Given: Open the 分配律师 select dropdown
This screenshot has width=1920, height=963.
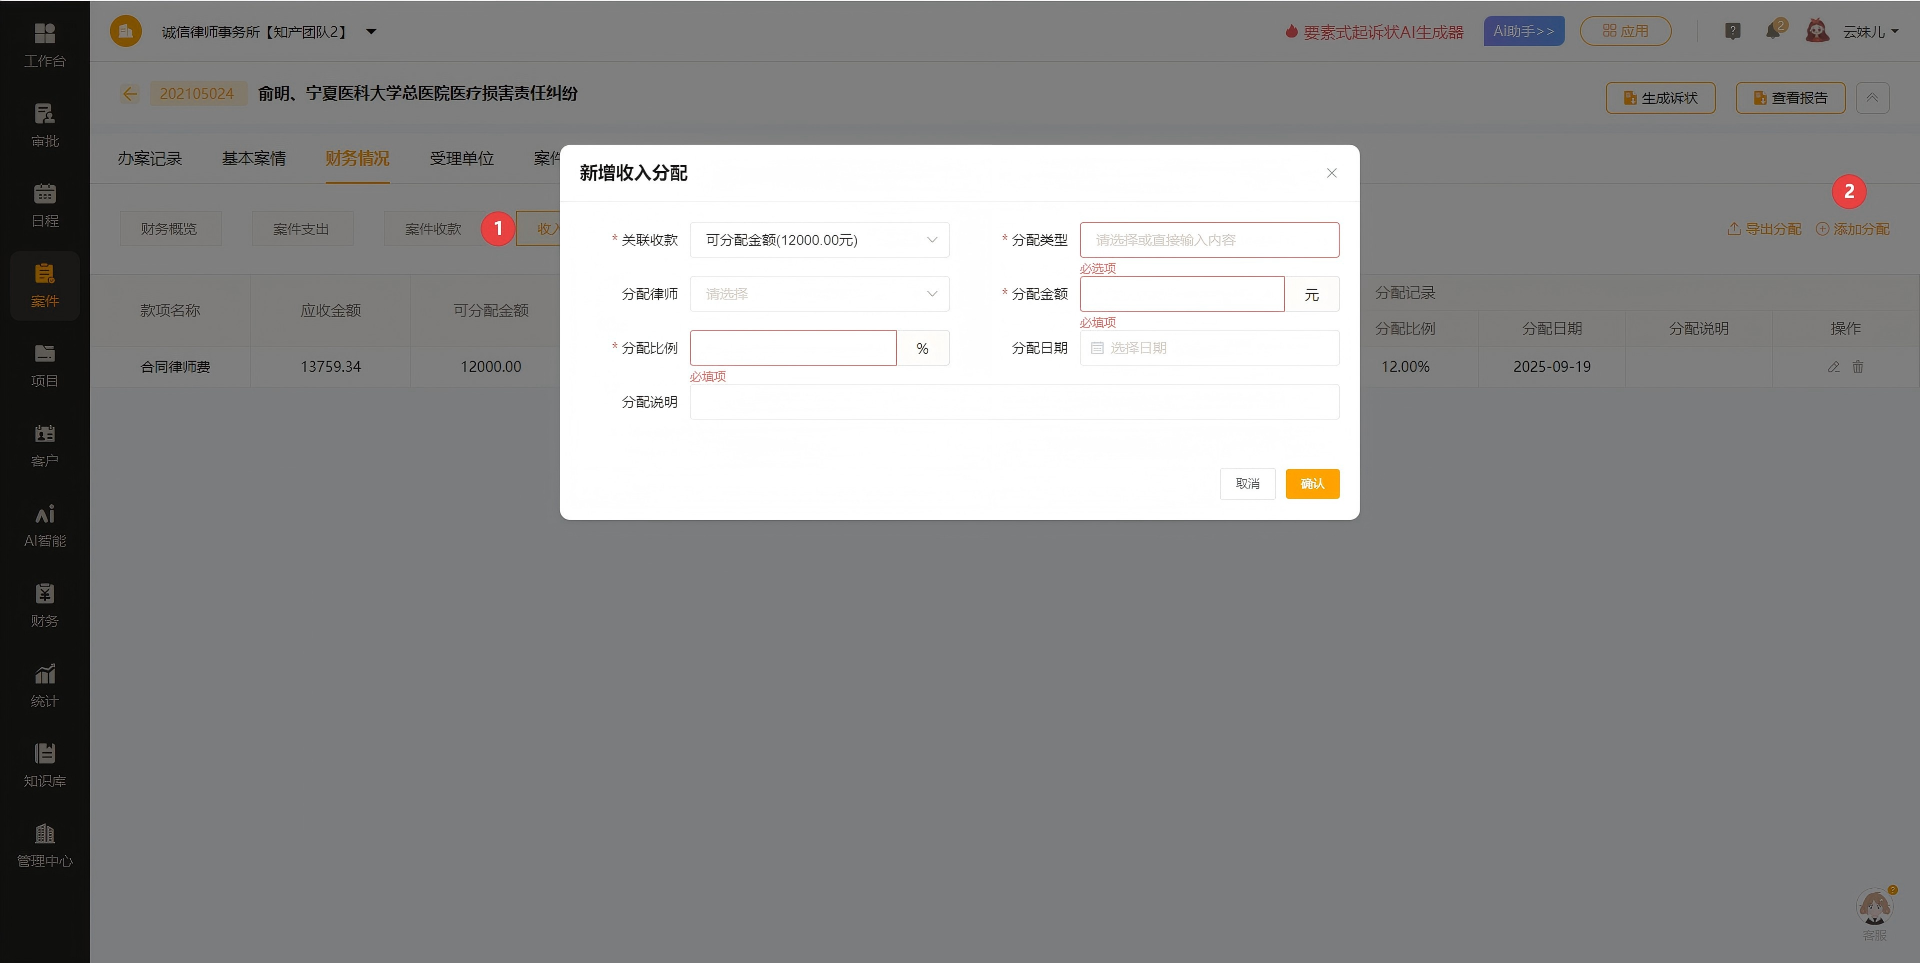Looking at the screenshot, I should pyautogui.click(x=819, y=294).
